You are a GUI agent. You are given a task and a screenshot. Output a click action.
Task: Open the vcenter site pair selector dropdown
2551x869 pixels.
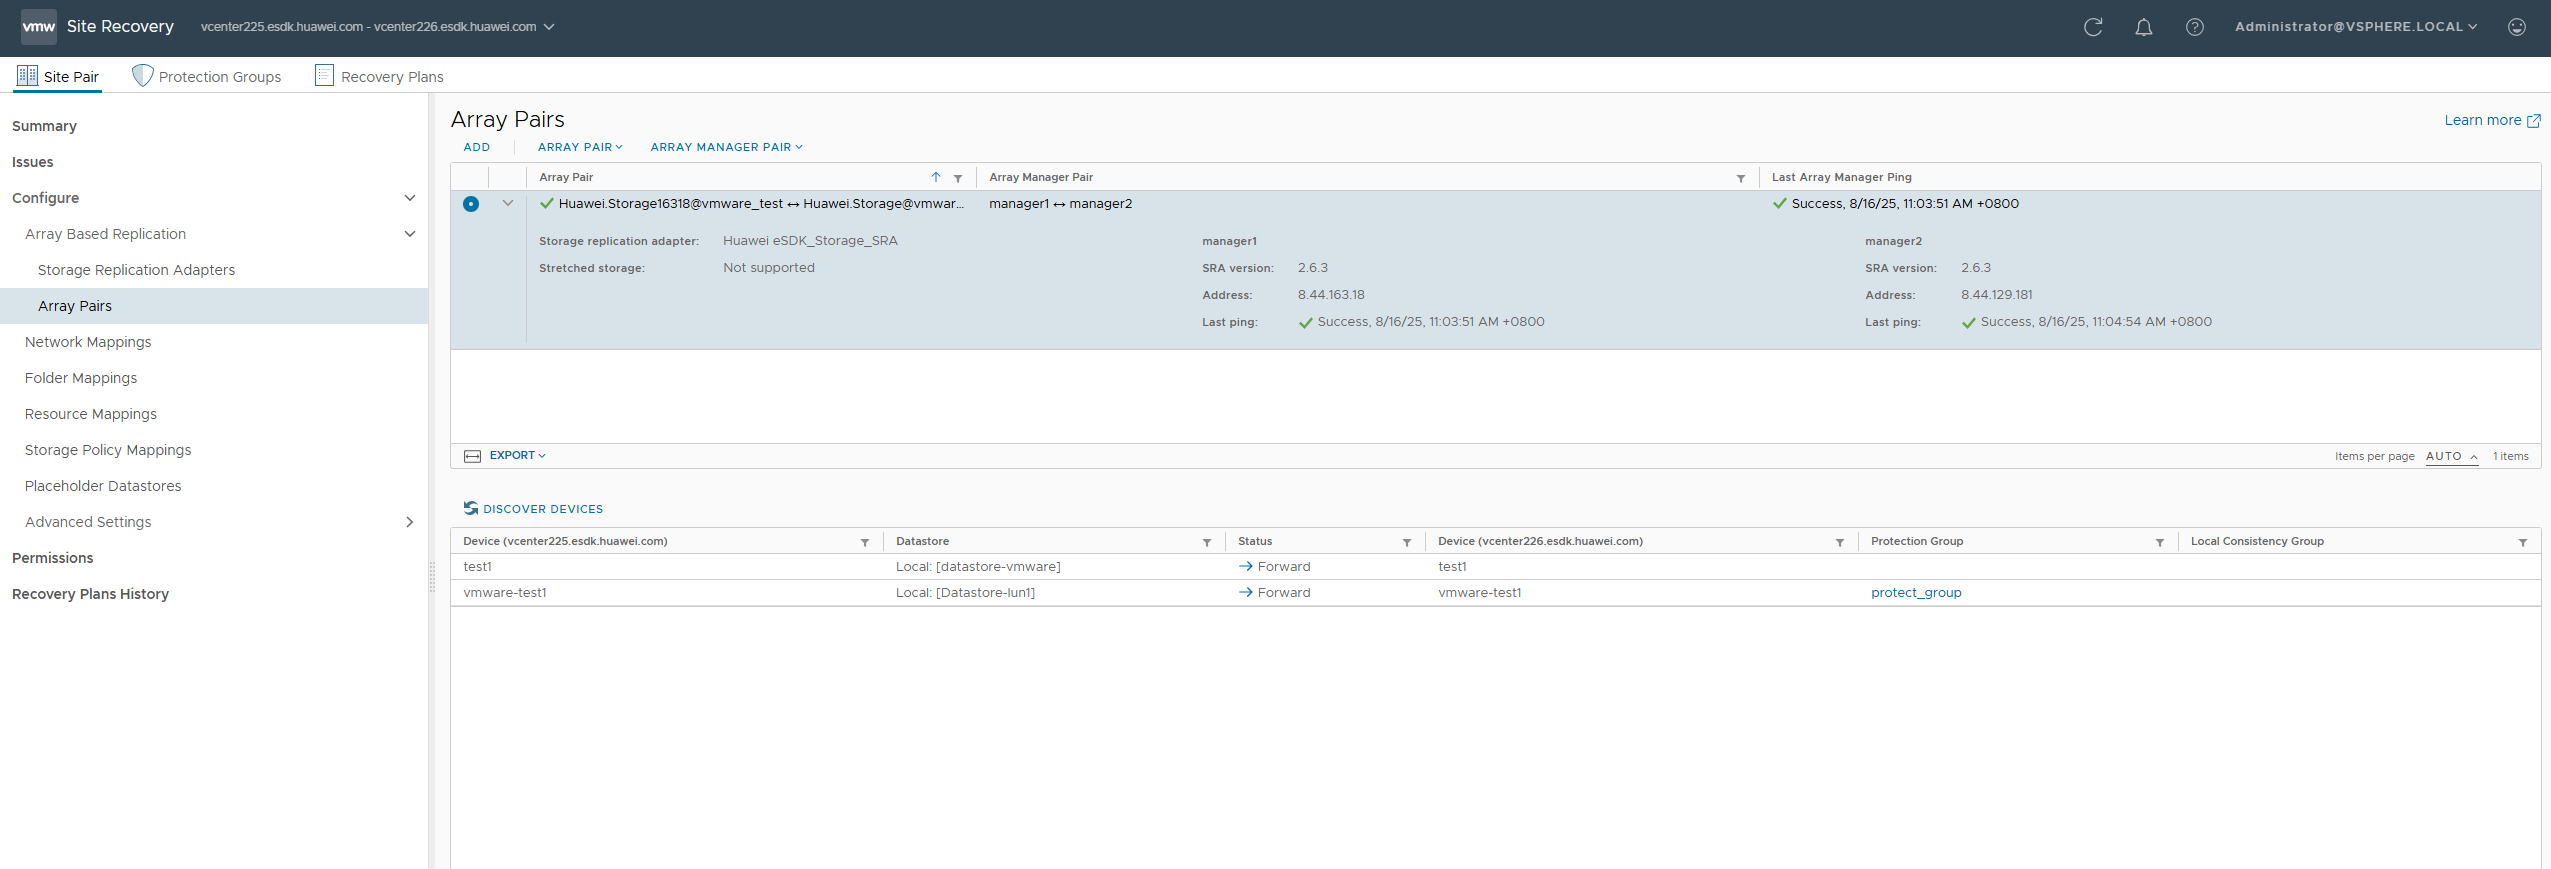tap(378, 27)
